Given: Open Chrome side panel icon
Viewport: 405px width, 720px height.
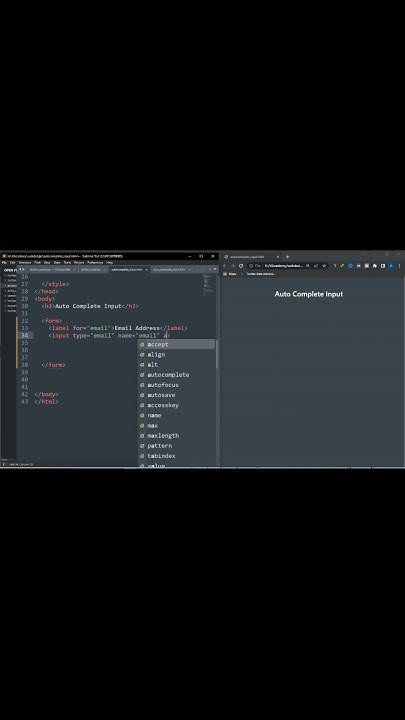Looking at the screenshot, I should click(382, 265).
